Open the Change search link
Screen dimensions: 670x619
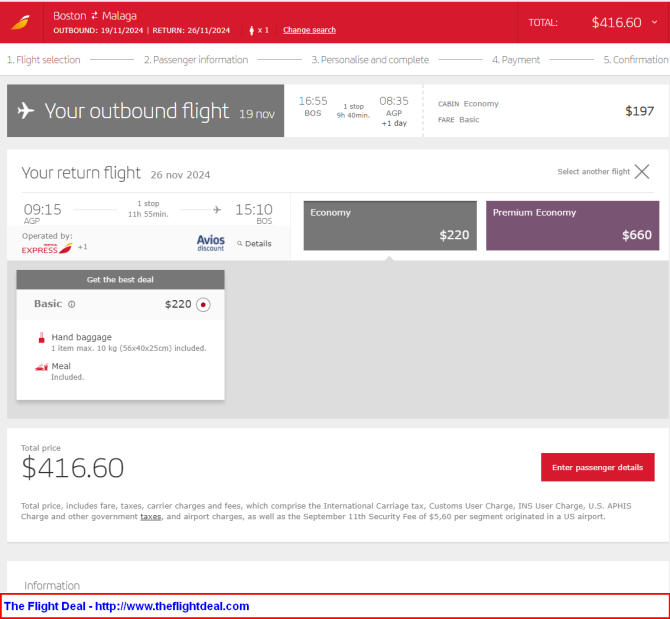point(309,30)
